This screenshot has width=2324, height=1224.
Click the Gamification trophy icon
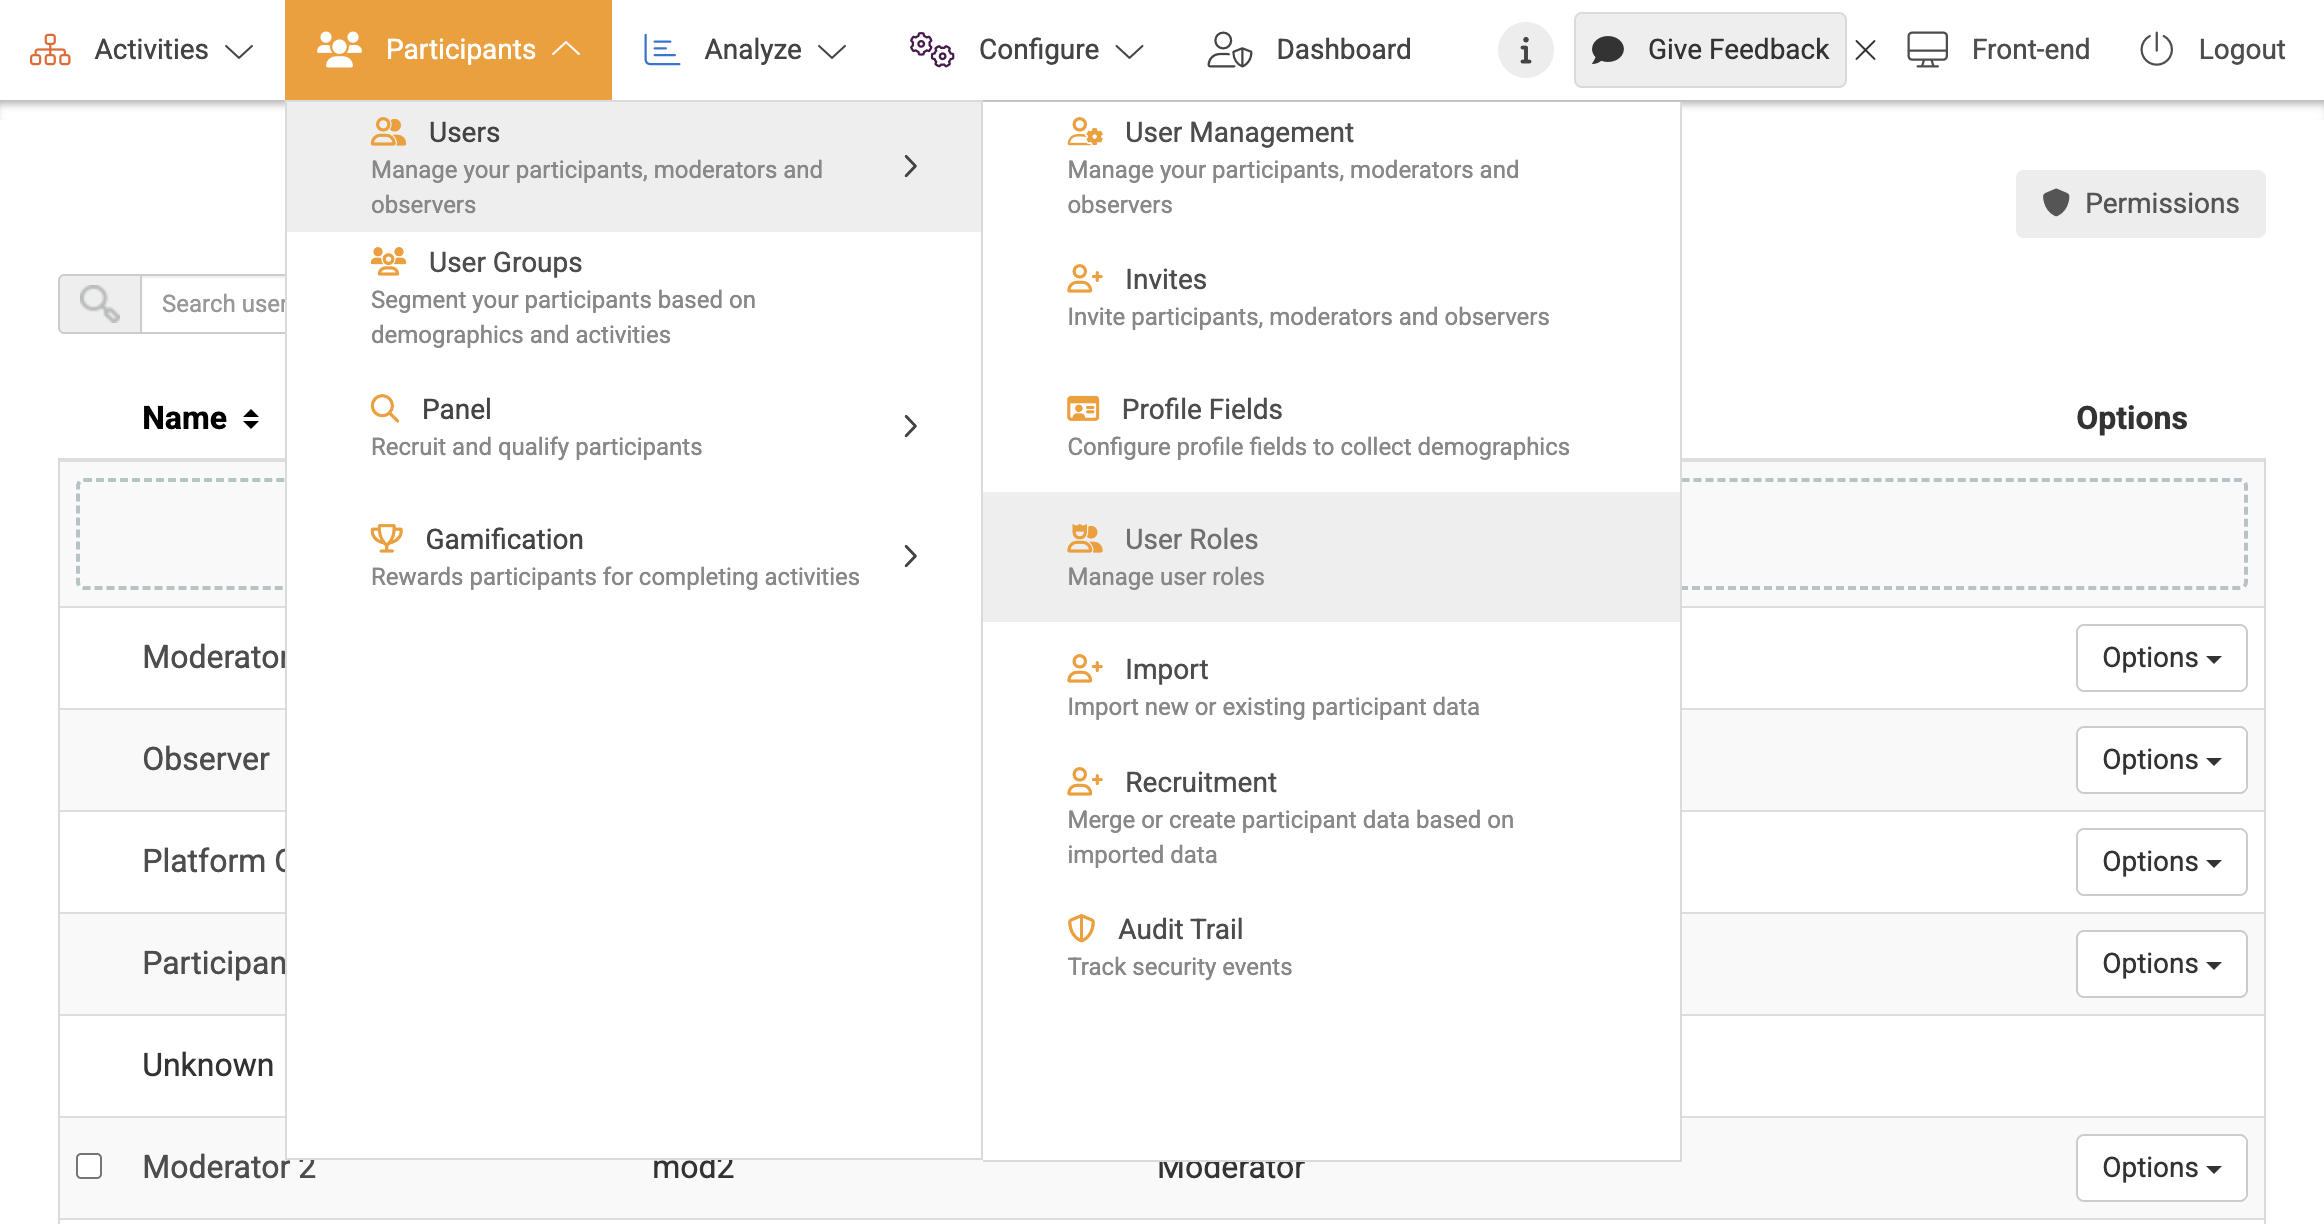pos(386,539)
